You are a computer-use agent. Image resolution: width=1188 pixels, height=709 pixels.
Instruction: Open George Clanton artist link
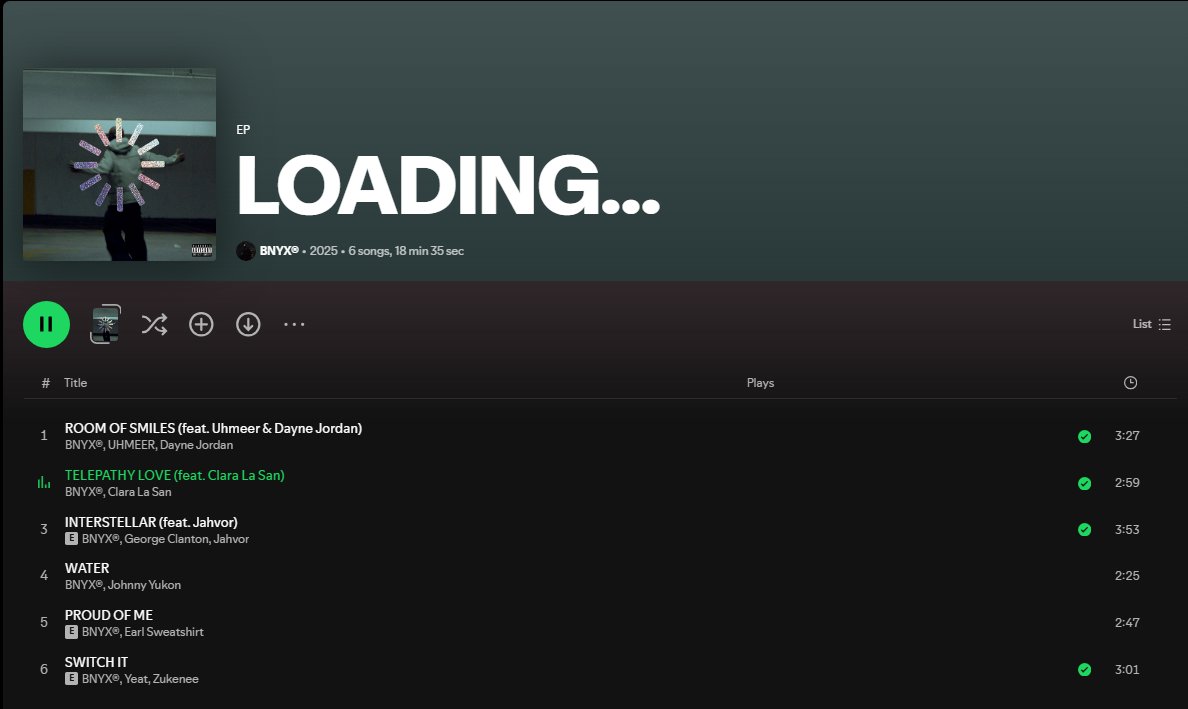coord(166,539)
